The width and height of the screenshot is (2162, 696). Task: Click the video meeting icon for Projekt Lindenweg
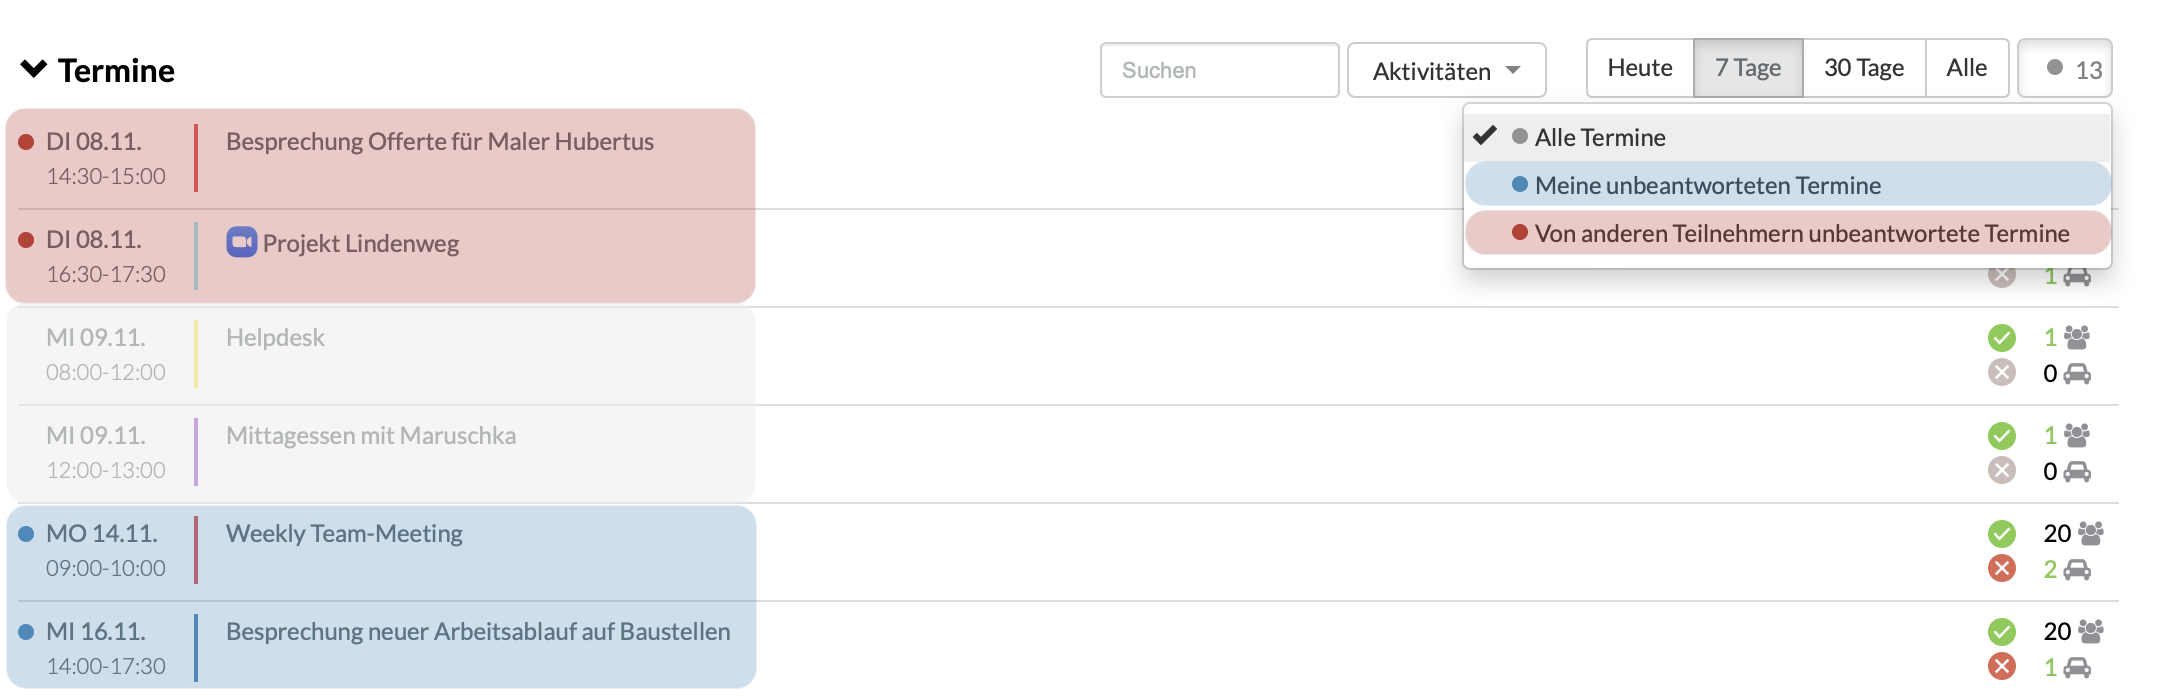(242, 242)
